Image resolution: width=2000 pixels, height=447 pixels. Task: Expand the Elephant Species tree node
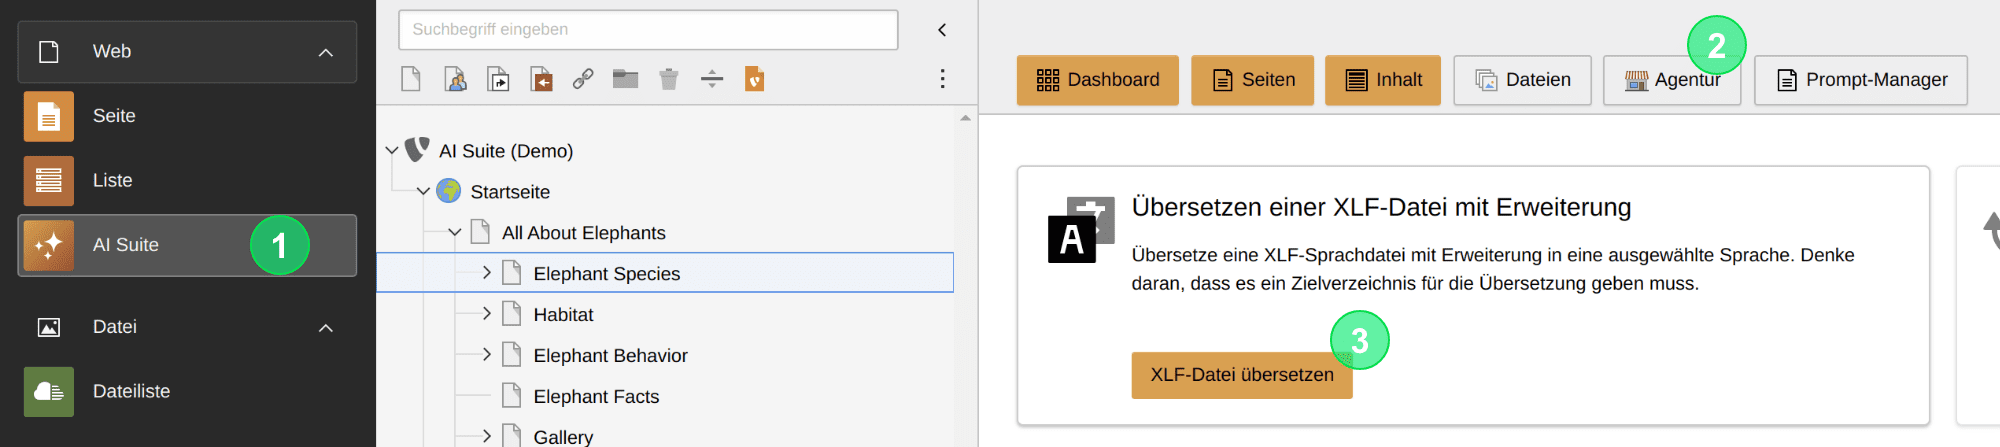click(x=487, y=273)
